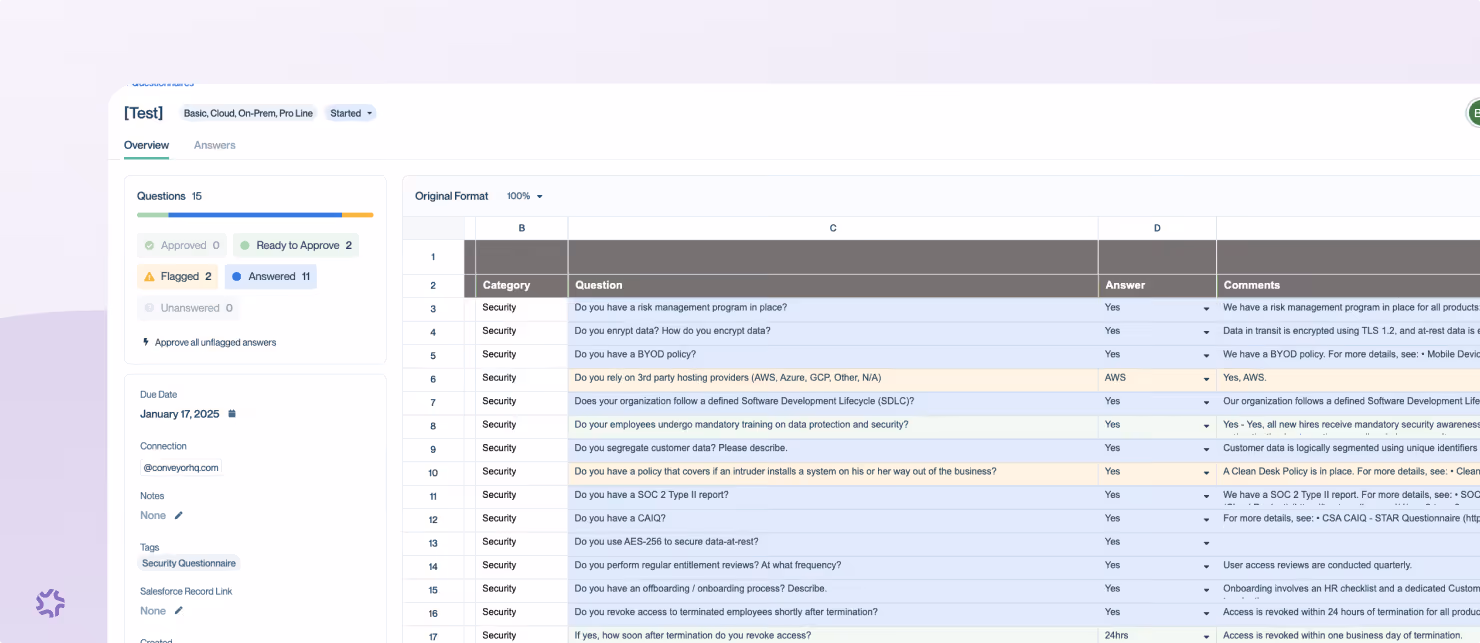
Task: Edit Salesforce Record Link pencil icon
Action: 179,610
